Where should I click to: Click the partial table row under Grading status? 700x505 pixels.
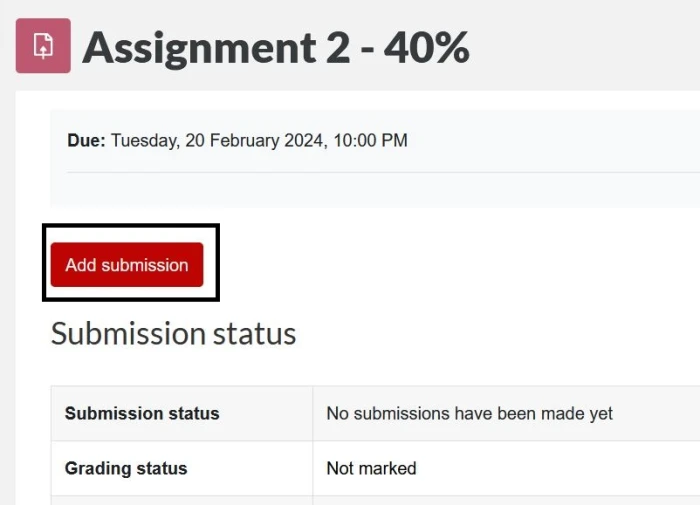[375, 500]
